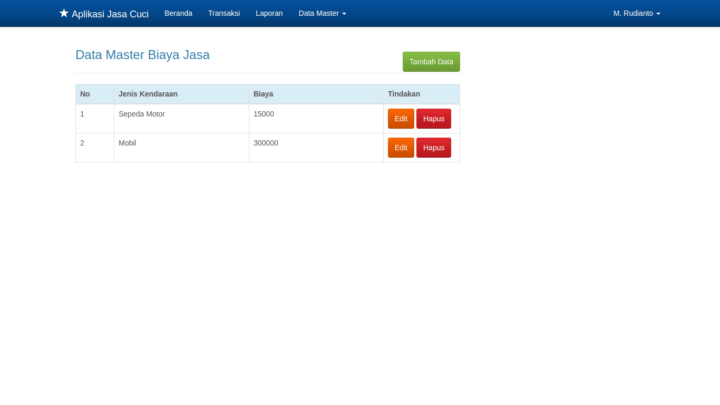The height and width of the screenshot is (405, 720).
Task: Select the Mobil table cell
Action: pos(127,143)
